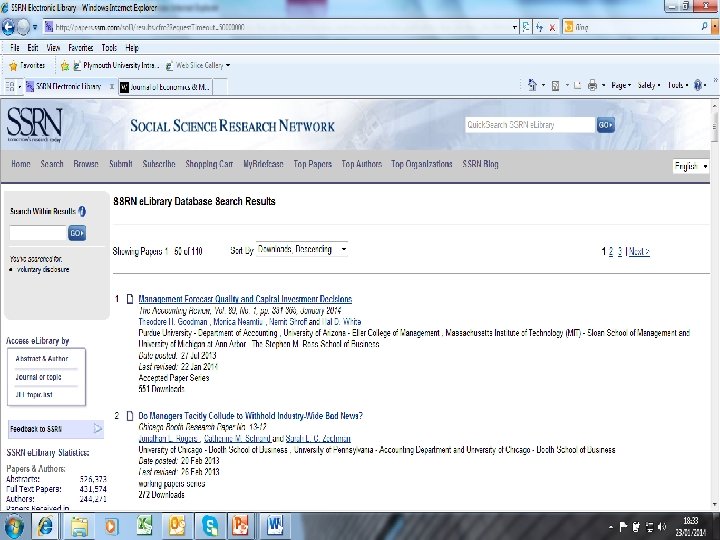The image size is (720, 540).
Task: Open the recent pages dropdown arrow
Action: click(35, 27)
